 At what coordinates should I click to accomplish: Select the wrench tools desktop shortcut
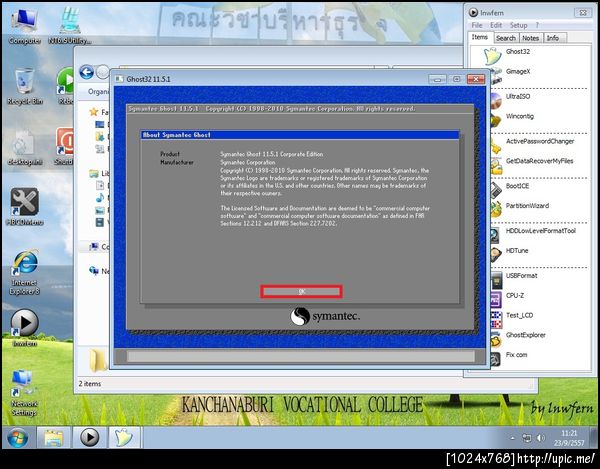[24, 207]
